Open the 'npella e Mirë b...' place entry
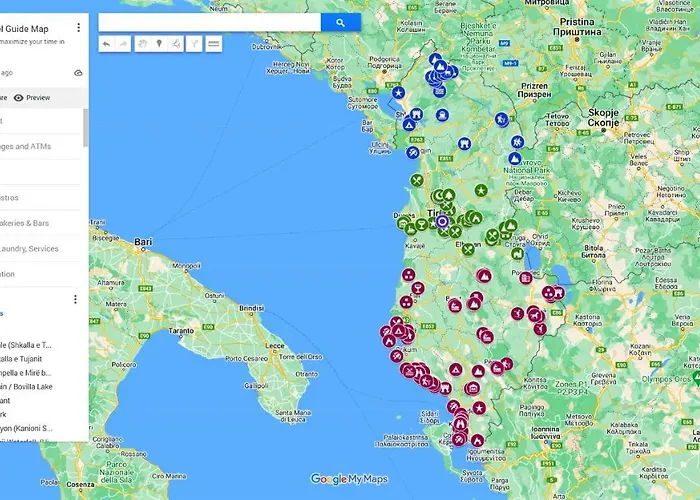 point(26,373)
